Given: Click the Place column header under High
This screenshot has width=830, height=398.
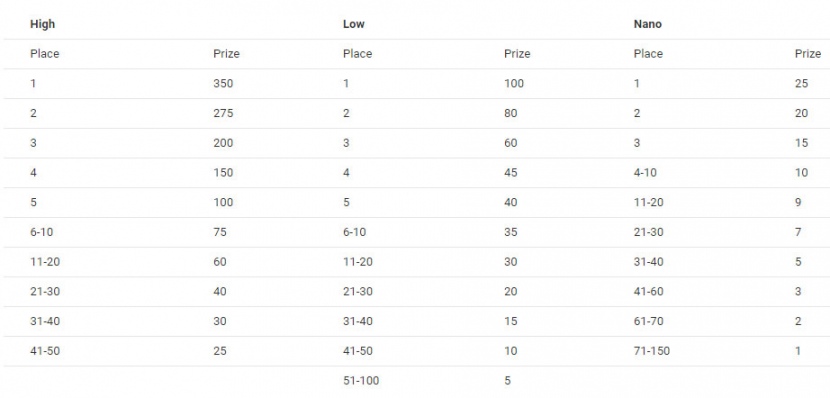Looking at the screenshot, I should point(44,53).
